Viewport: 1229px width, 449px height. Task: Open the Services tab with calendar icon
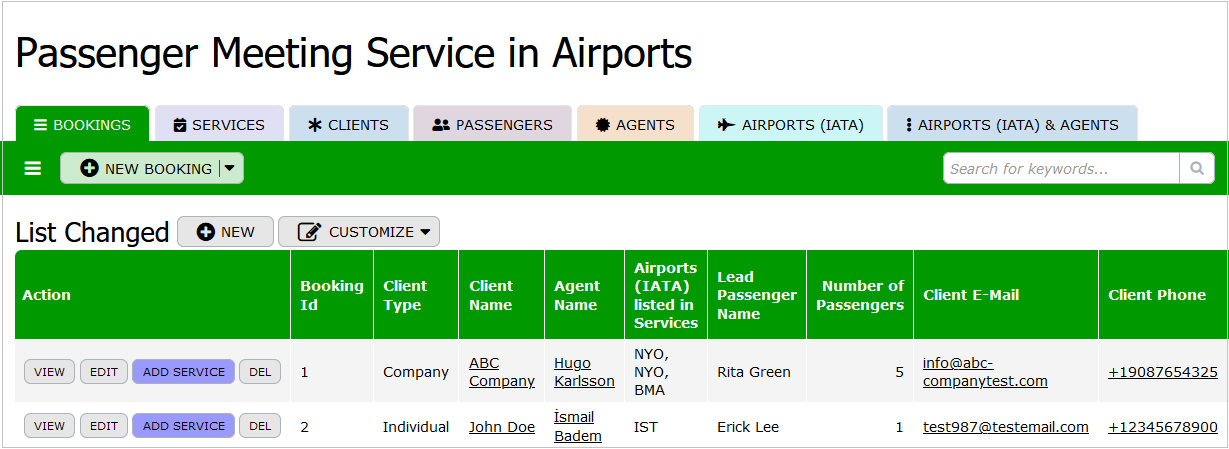[x=219, y=125]
